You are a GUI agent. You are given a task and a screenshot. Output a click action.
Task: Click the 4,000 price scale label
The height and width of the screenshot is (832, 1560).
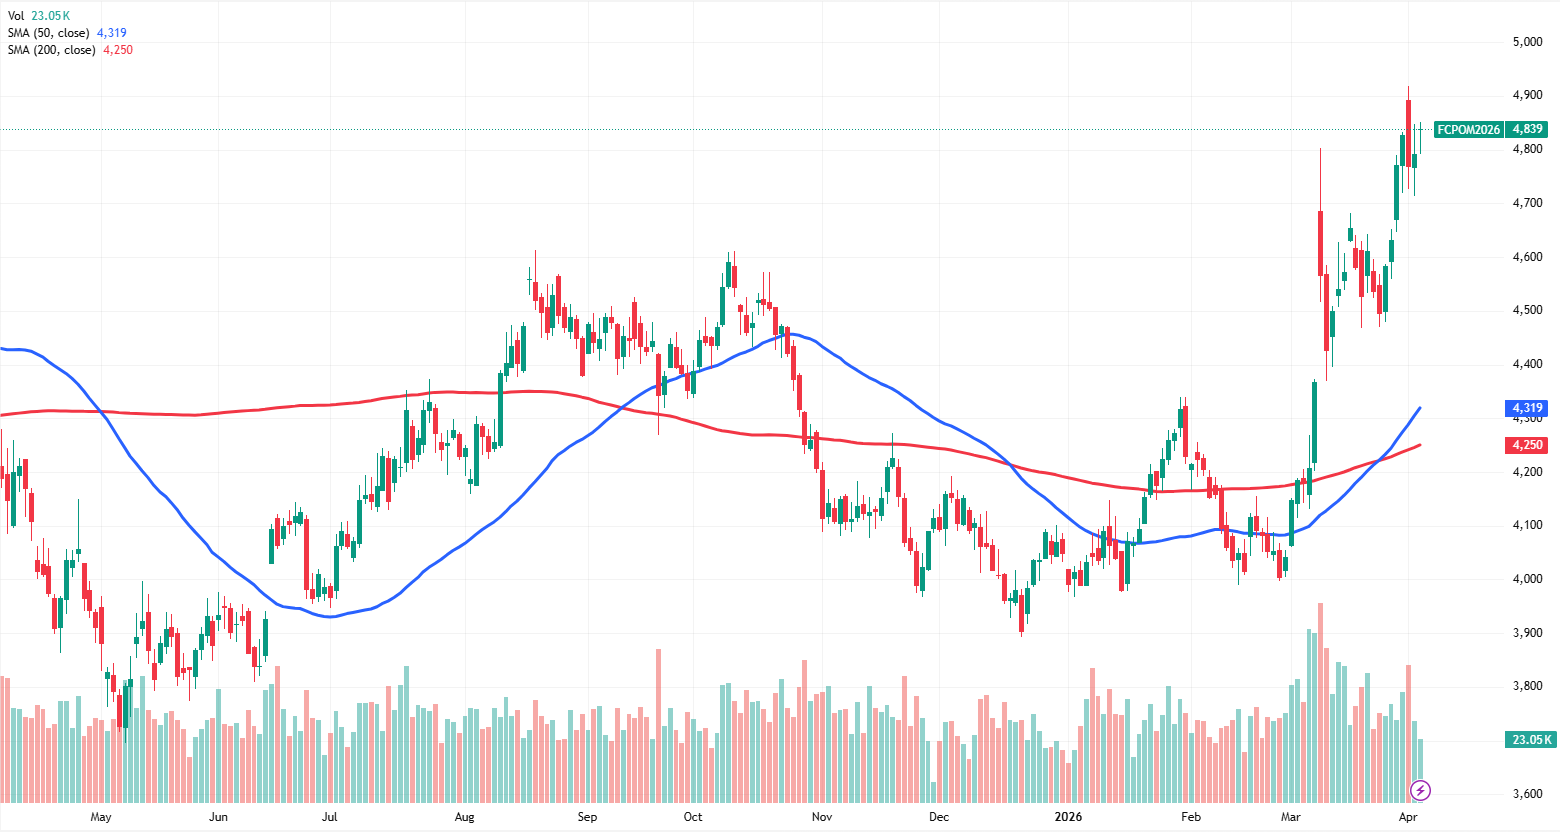(1527, 579)
